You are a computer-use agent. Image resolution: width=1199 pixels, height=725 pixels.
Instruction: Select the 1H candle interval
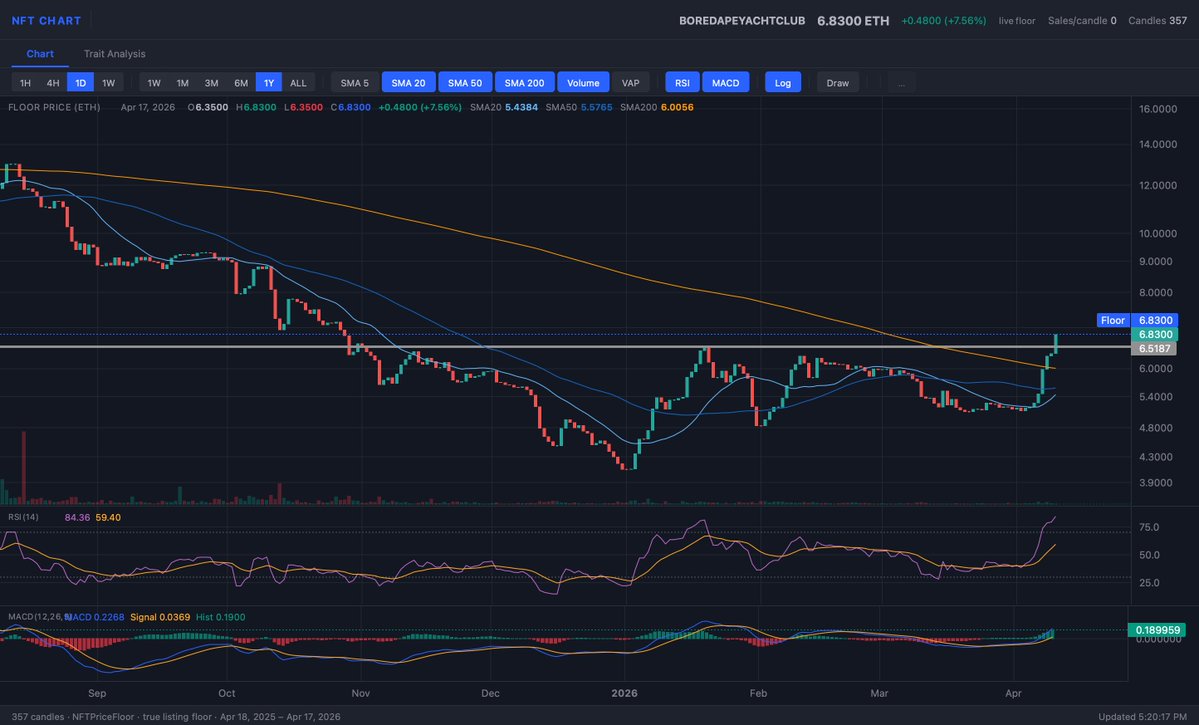(25, 83)
